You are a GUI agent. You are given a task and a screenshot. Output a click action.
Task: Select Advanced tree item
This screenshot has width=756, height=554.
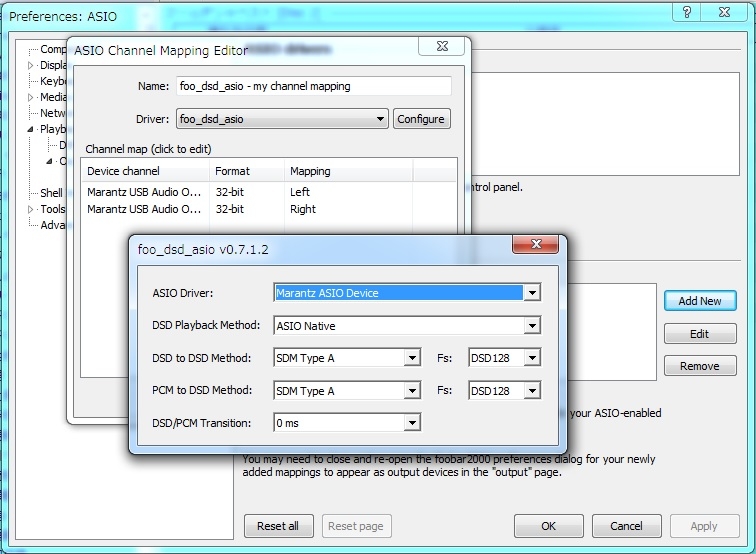[53, 225]
